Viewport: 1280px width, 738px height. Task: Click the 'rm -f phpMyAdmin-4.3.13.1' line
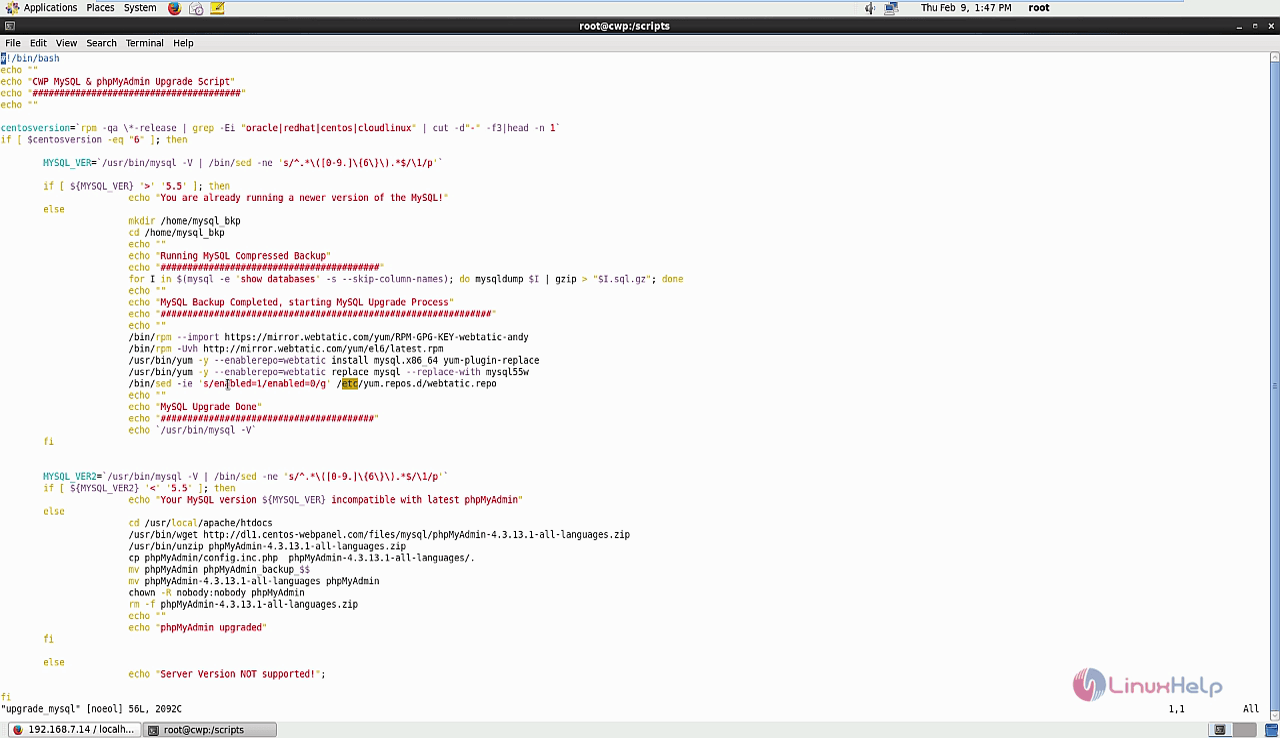pos(243,605)
